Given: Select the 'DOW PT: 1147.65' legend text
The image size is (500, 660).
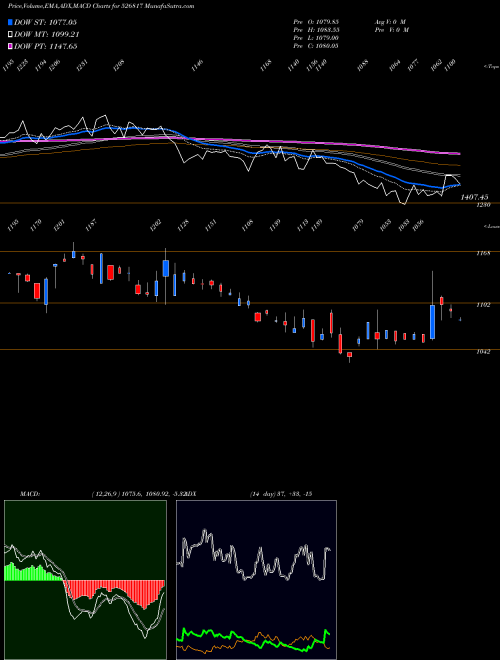Looking at the screenshot, I should coord(45,46).
